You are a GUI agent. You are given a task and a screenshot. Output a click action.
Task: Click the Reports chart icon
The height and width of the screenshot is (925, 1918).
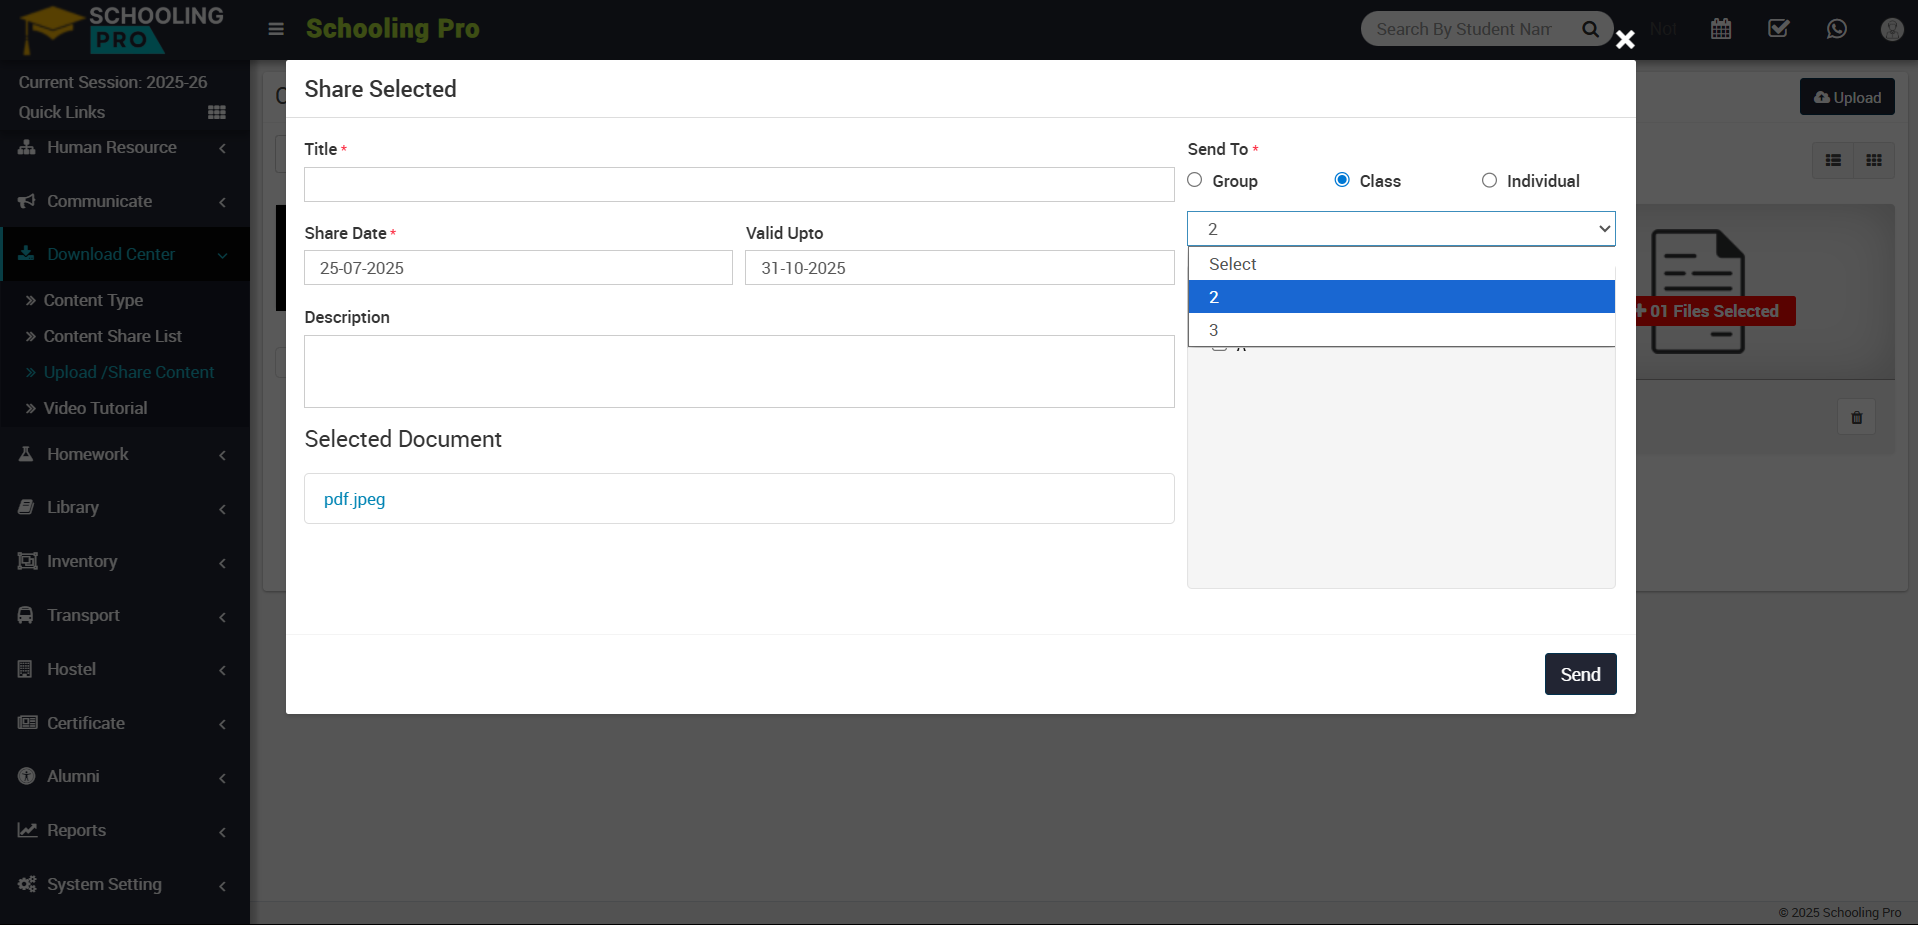27,830
